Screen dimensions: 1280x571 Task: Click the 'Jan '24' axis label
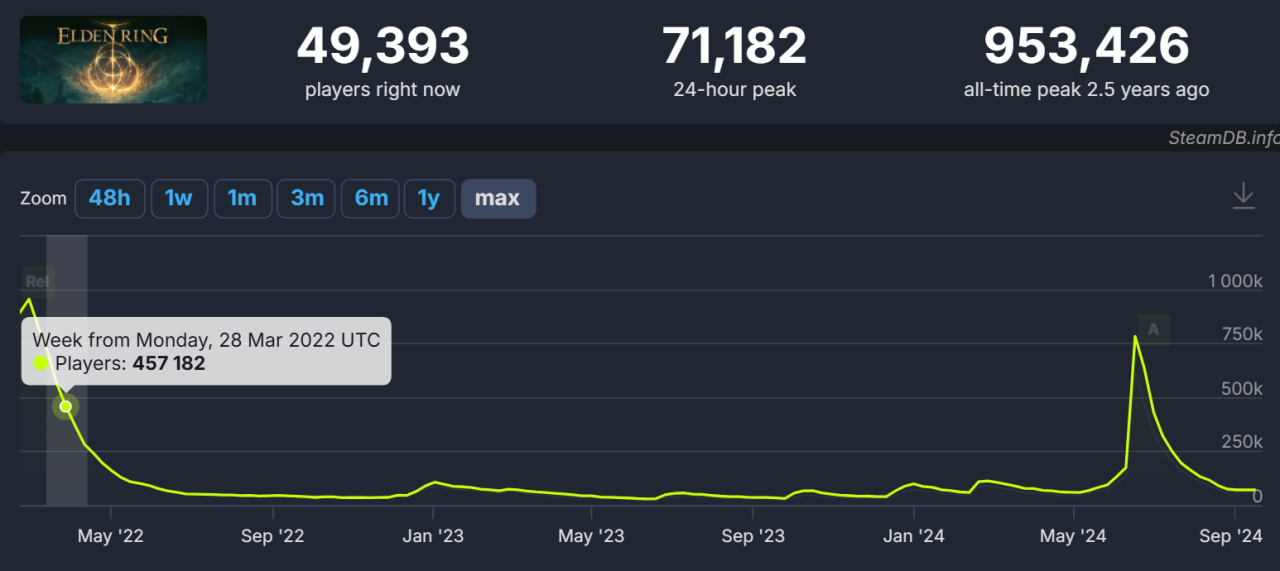[913, 537]
